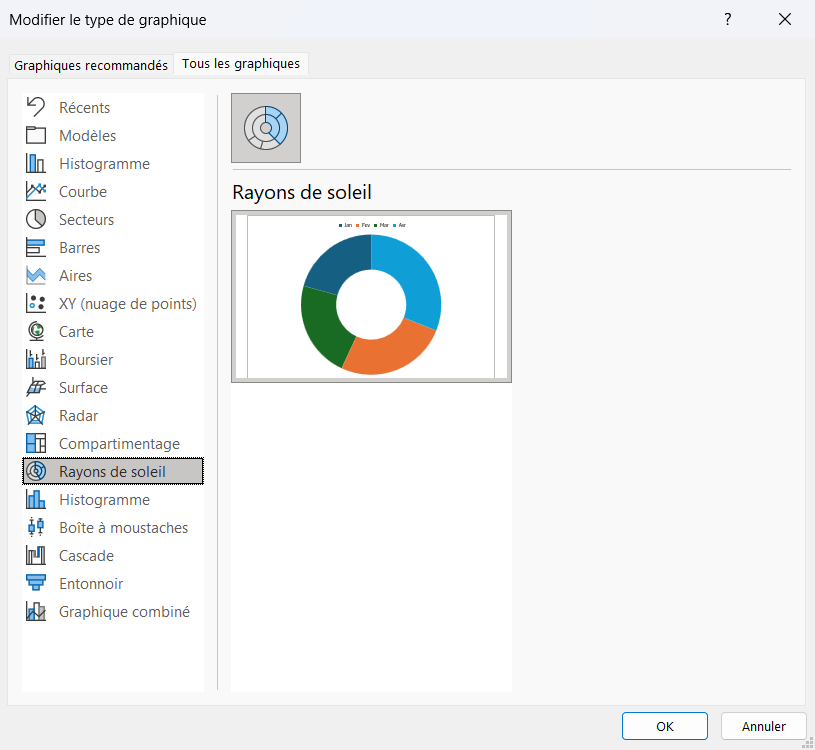Choose the Radar chart icon
This screenshot has width=815, height=750.
[x=36, y=416]
